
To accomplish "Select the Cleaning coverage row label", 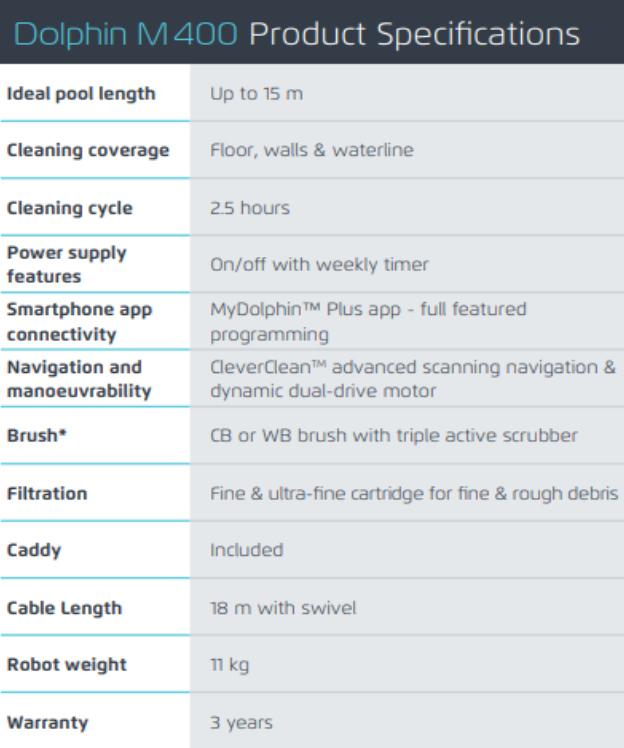I will coord(88,151).
